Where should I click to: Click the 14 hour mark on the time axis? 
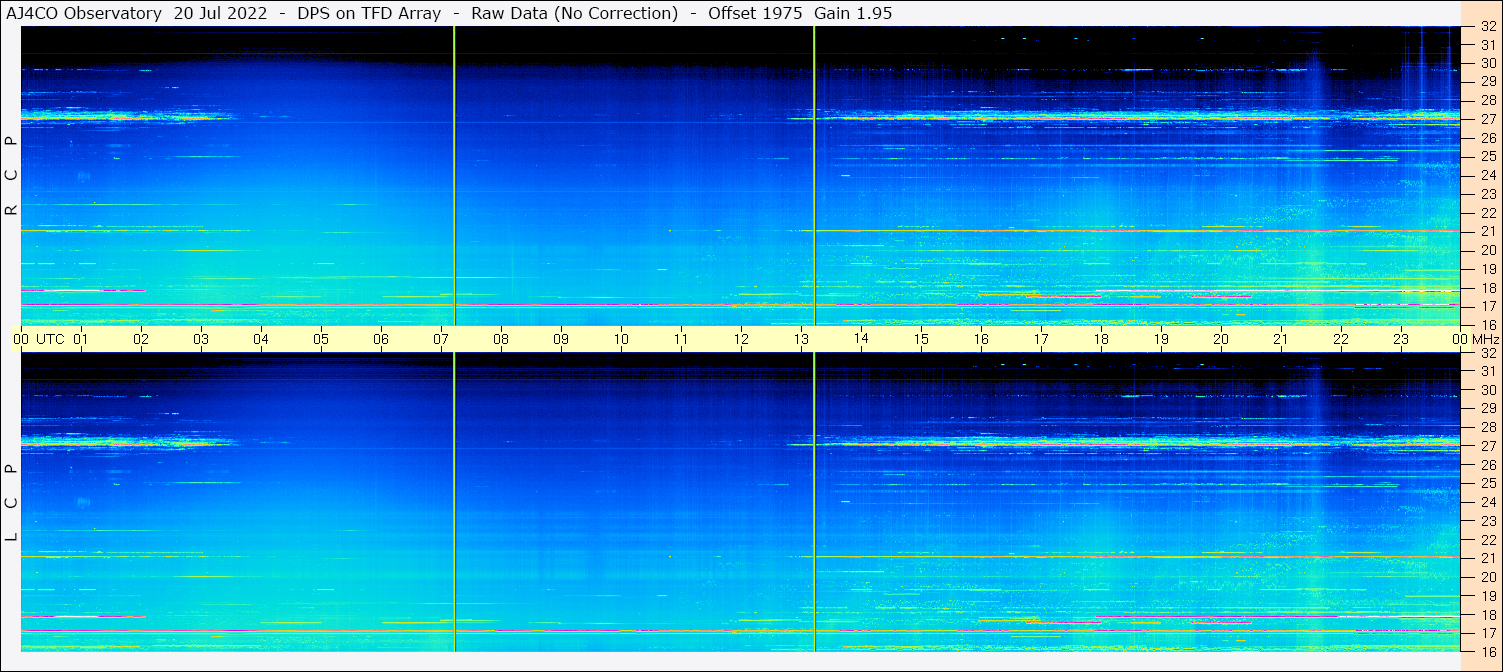pos(861,339)
